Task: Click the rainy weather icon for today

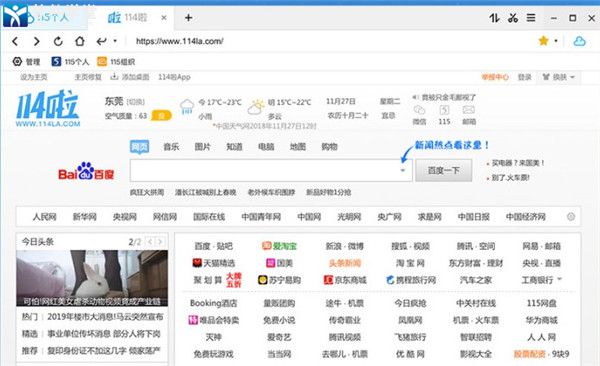Action: coord(187,106)
